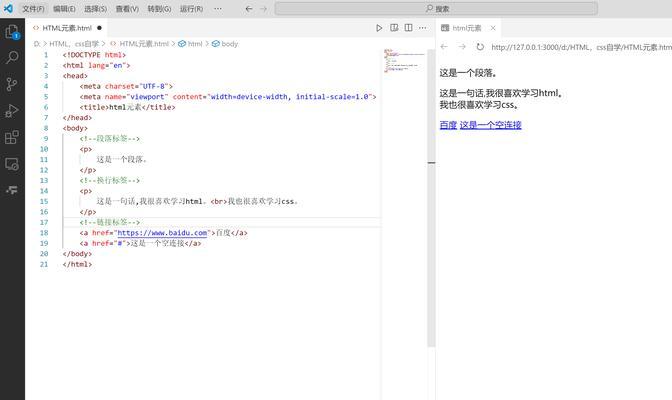Go forward with the title bar arrow
This screenshot has width=672, height=400.
pyautogui.click(x=264, y=9)
